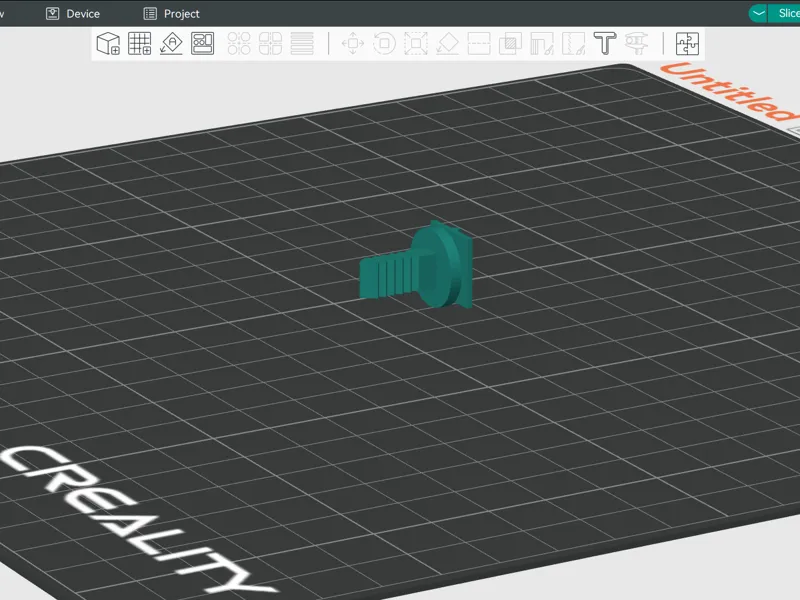Image resolution: width=800 pixels, height=600 pixels.
Task: Open the Mesh boolean tool
Action: click(x=510, y=43)
